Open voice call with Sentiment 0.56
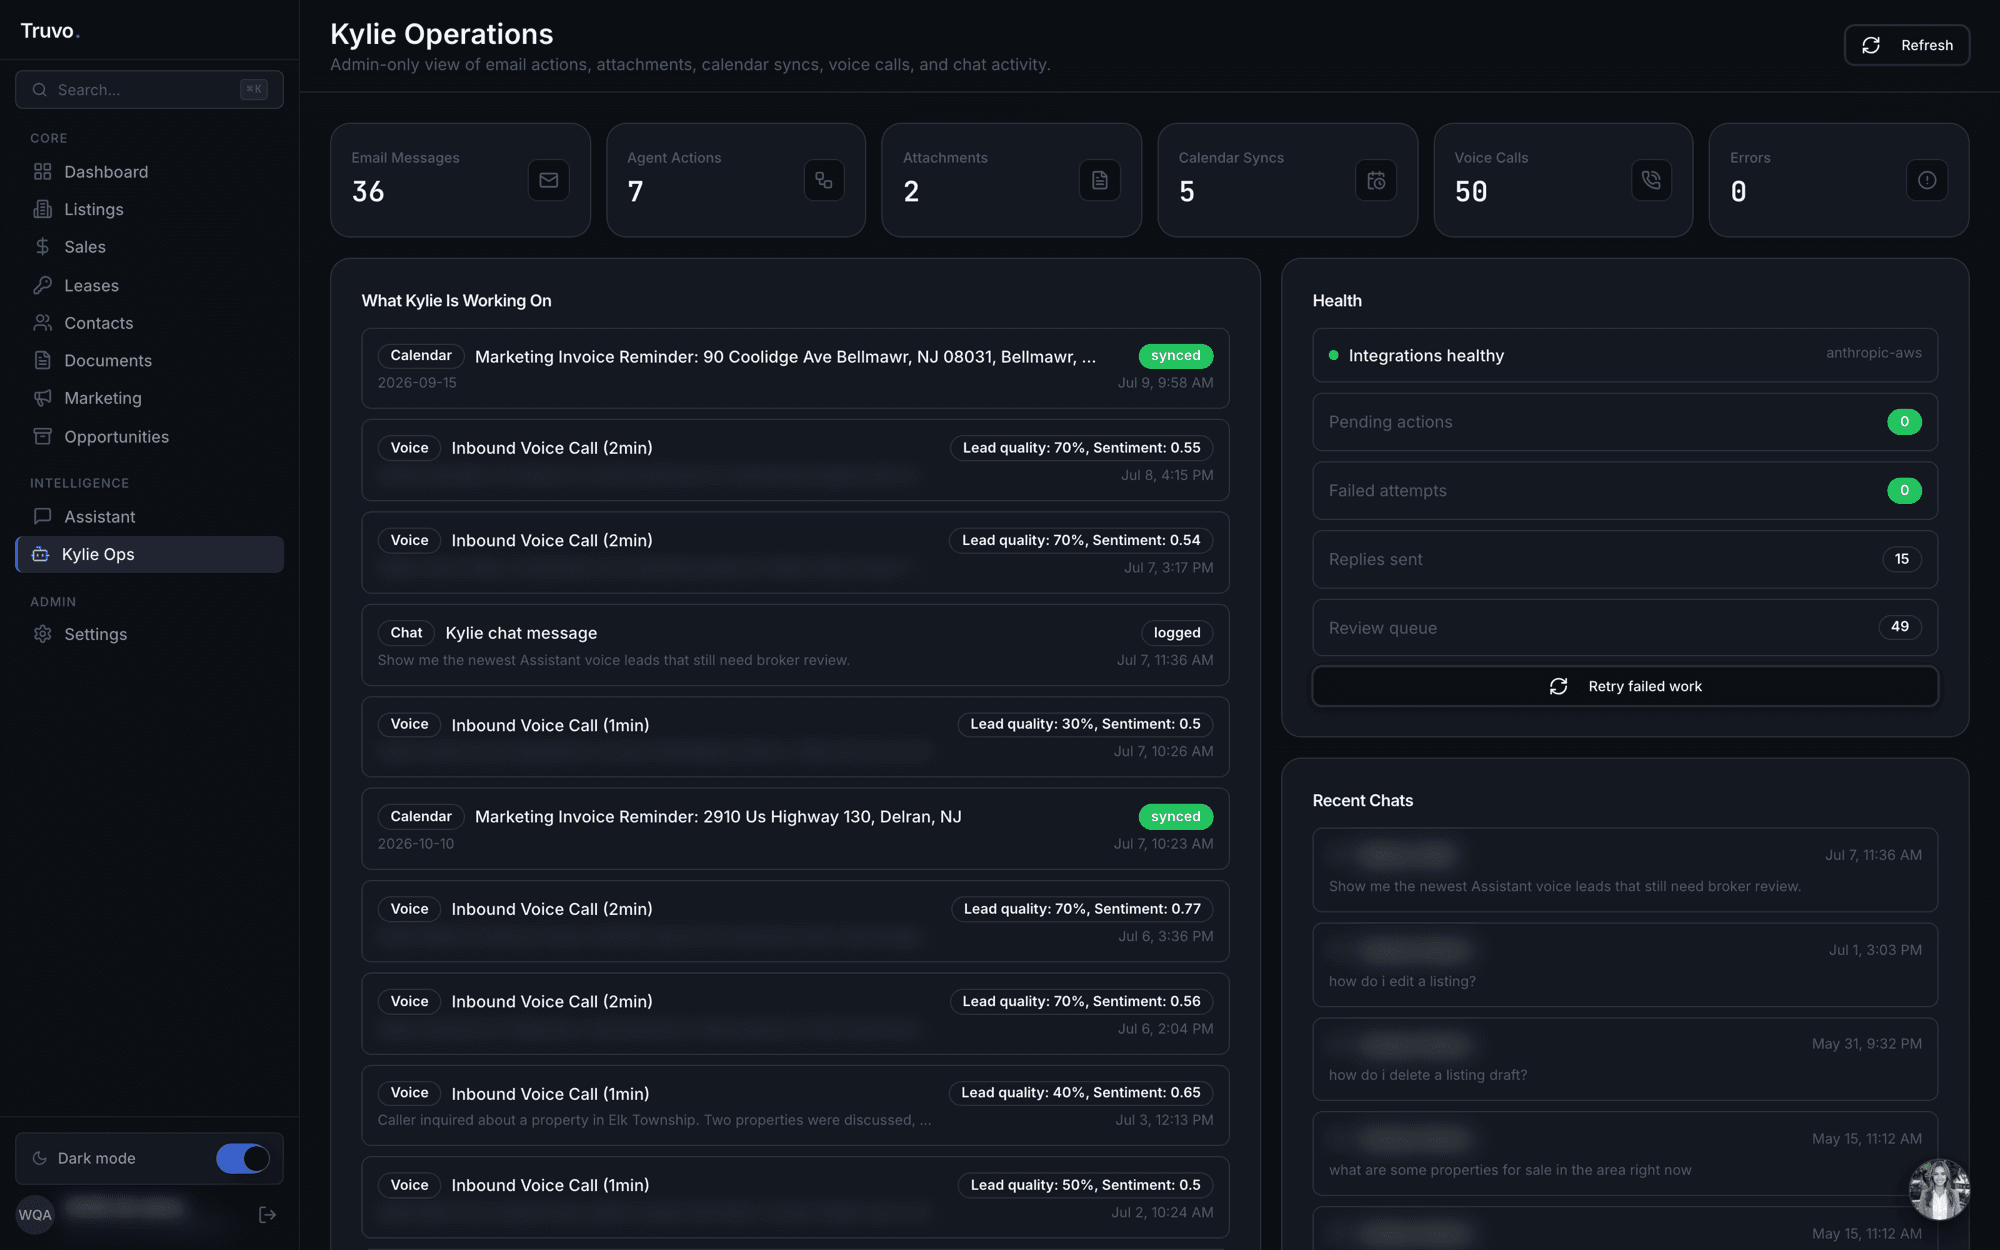 coord(795,1013)
